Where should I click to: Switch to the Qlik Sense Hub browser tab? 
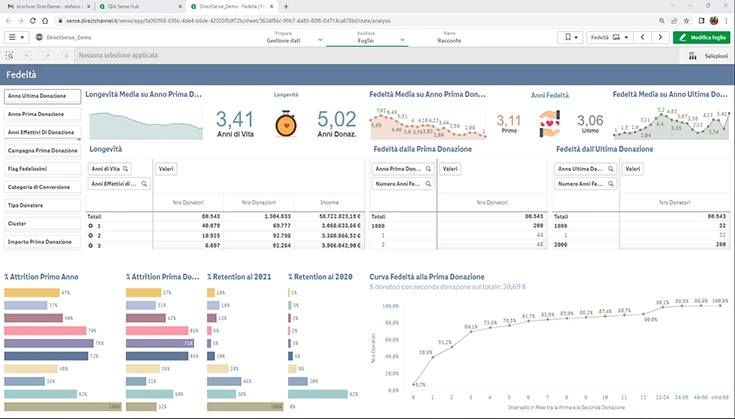[139, 7]
